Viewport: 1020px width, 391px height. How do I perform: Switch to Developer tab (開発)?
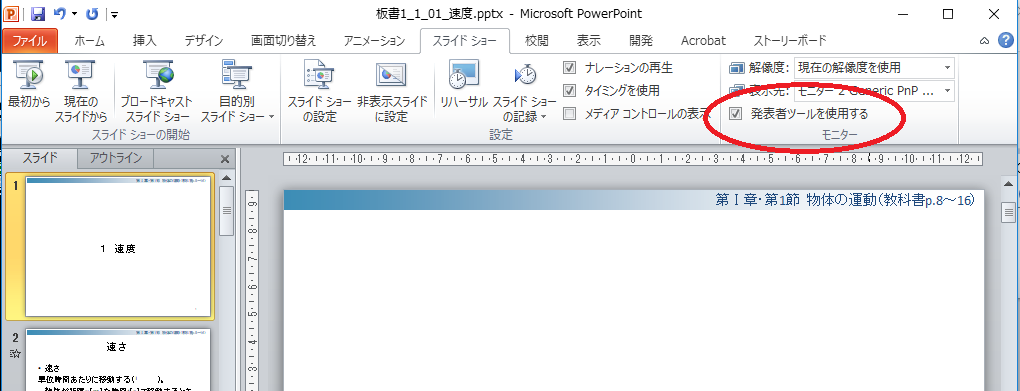(x=641, y=41)
